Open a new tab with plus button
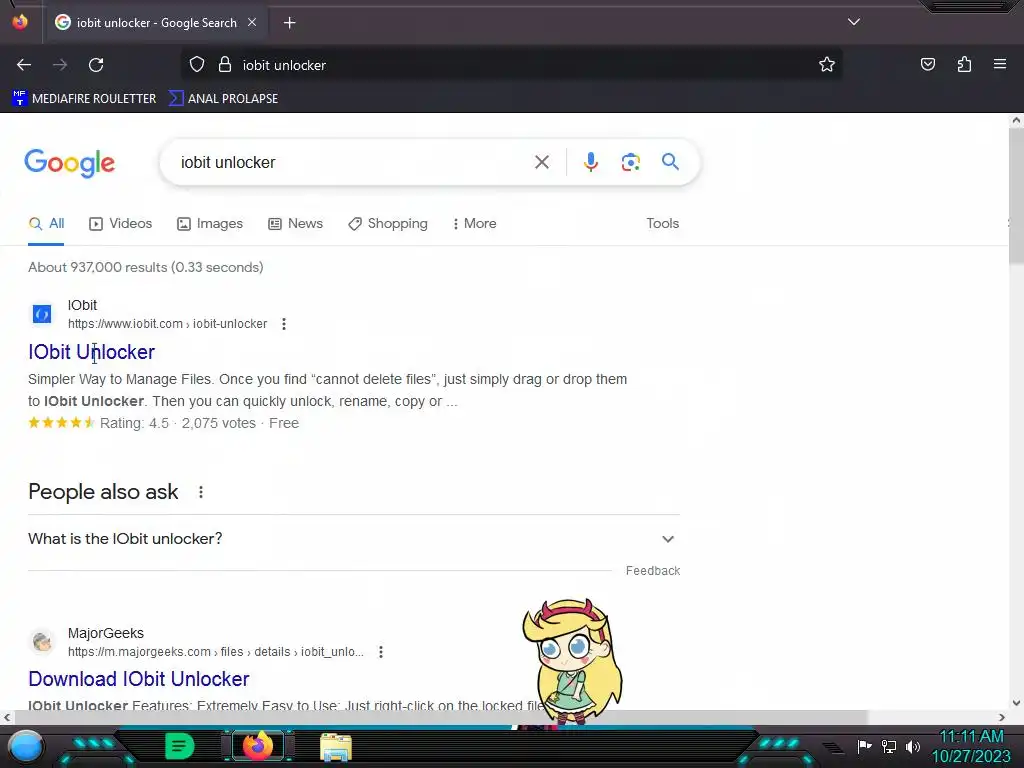Screen dimensions: 1024x768 tap(289, 23)
